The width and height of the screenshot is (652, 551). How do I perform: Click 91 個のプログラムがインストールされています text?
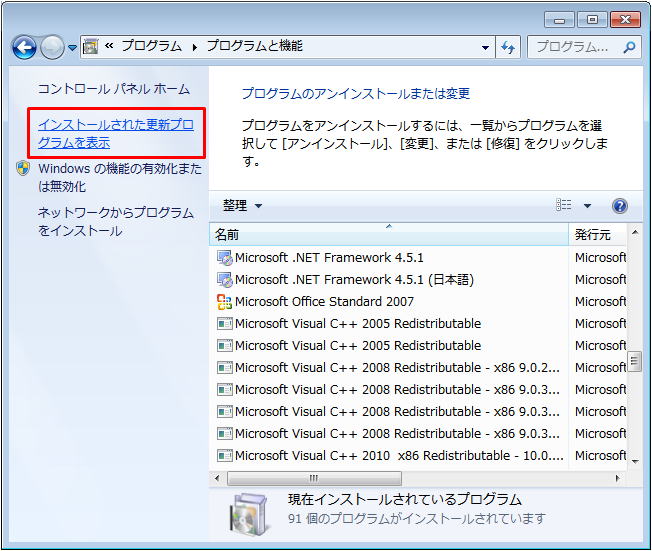click(x=417, y=519)
